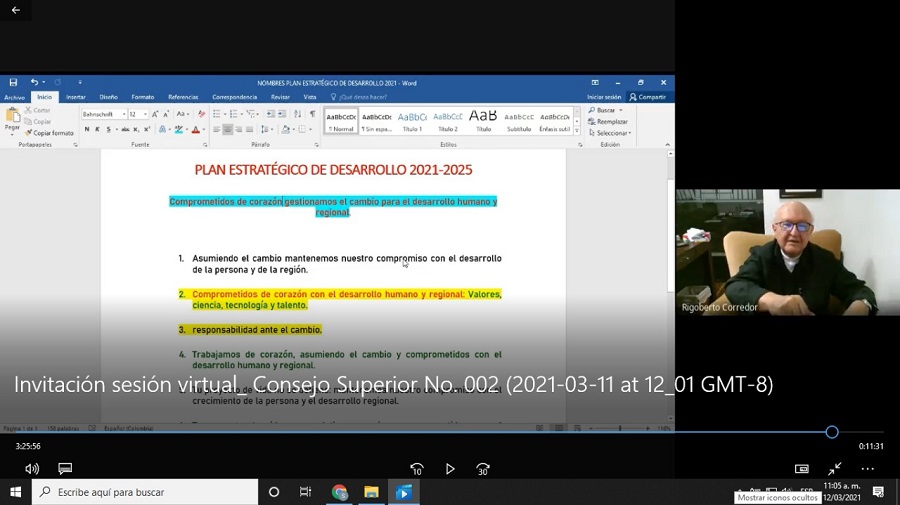Click the video seek bar handle
The width and height of the screenshot is (900, 505).
832,432
